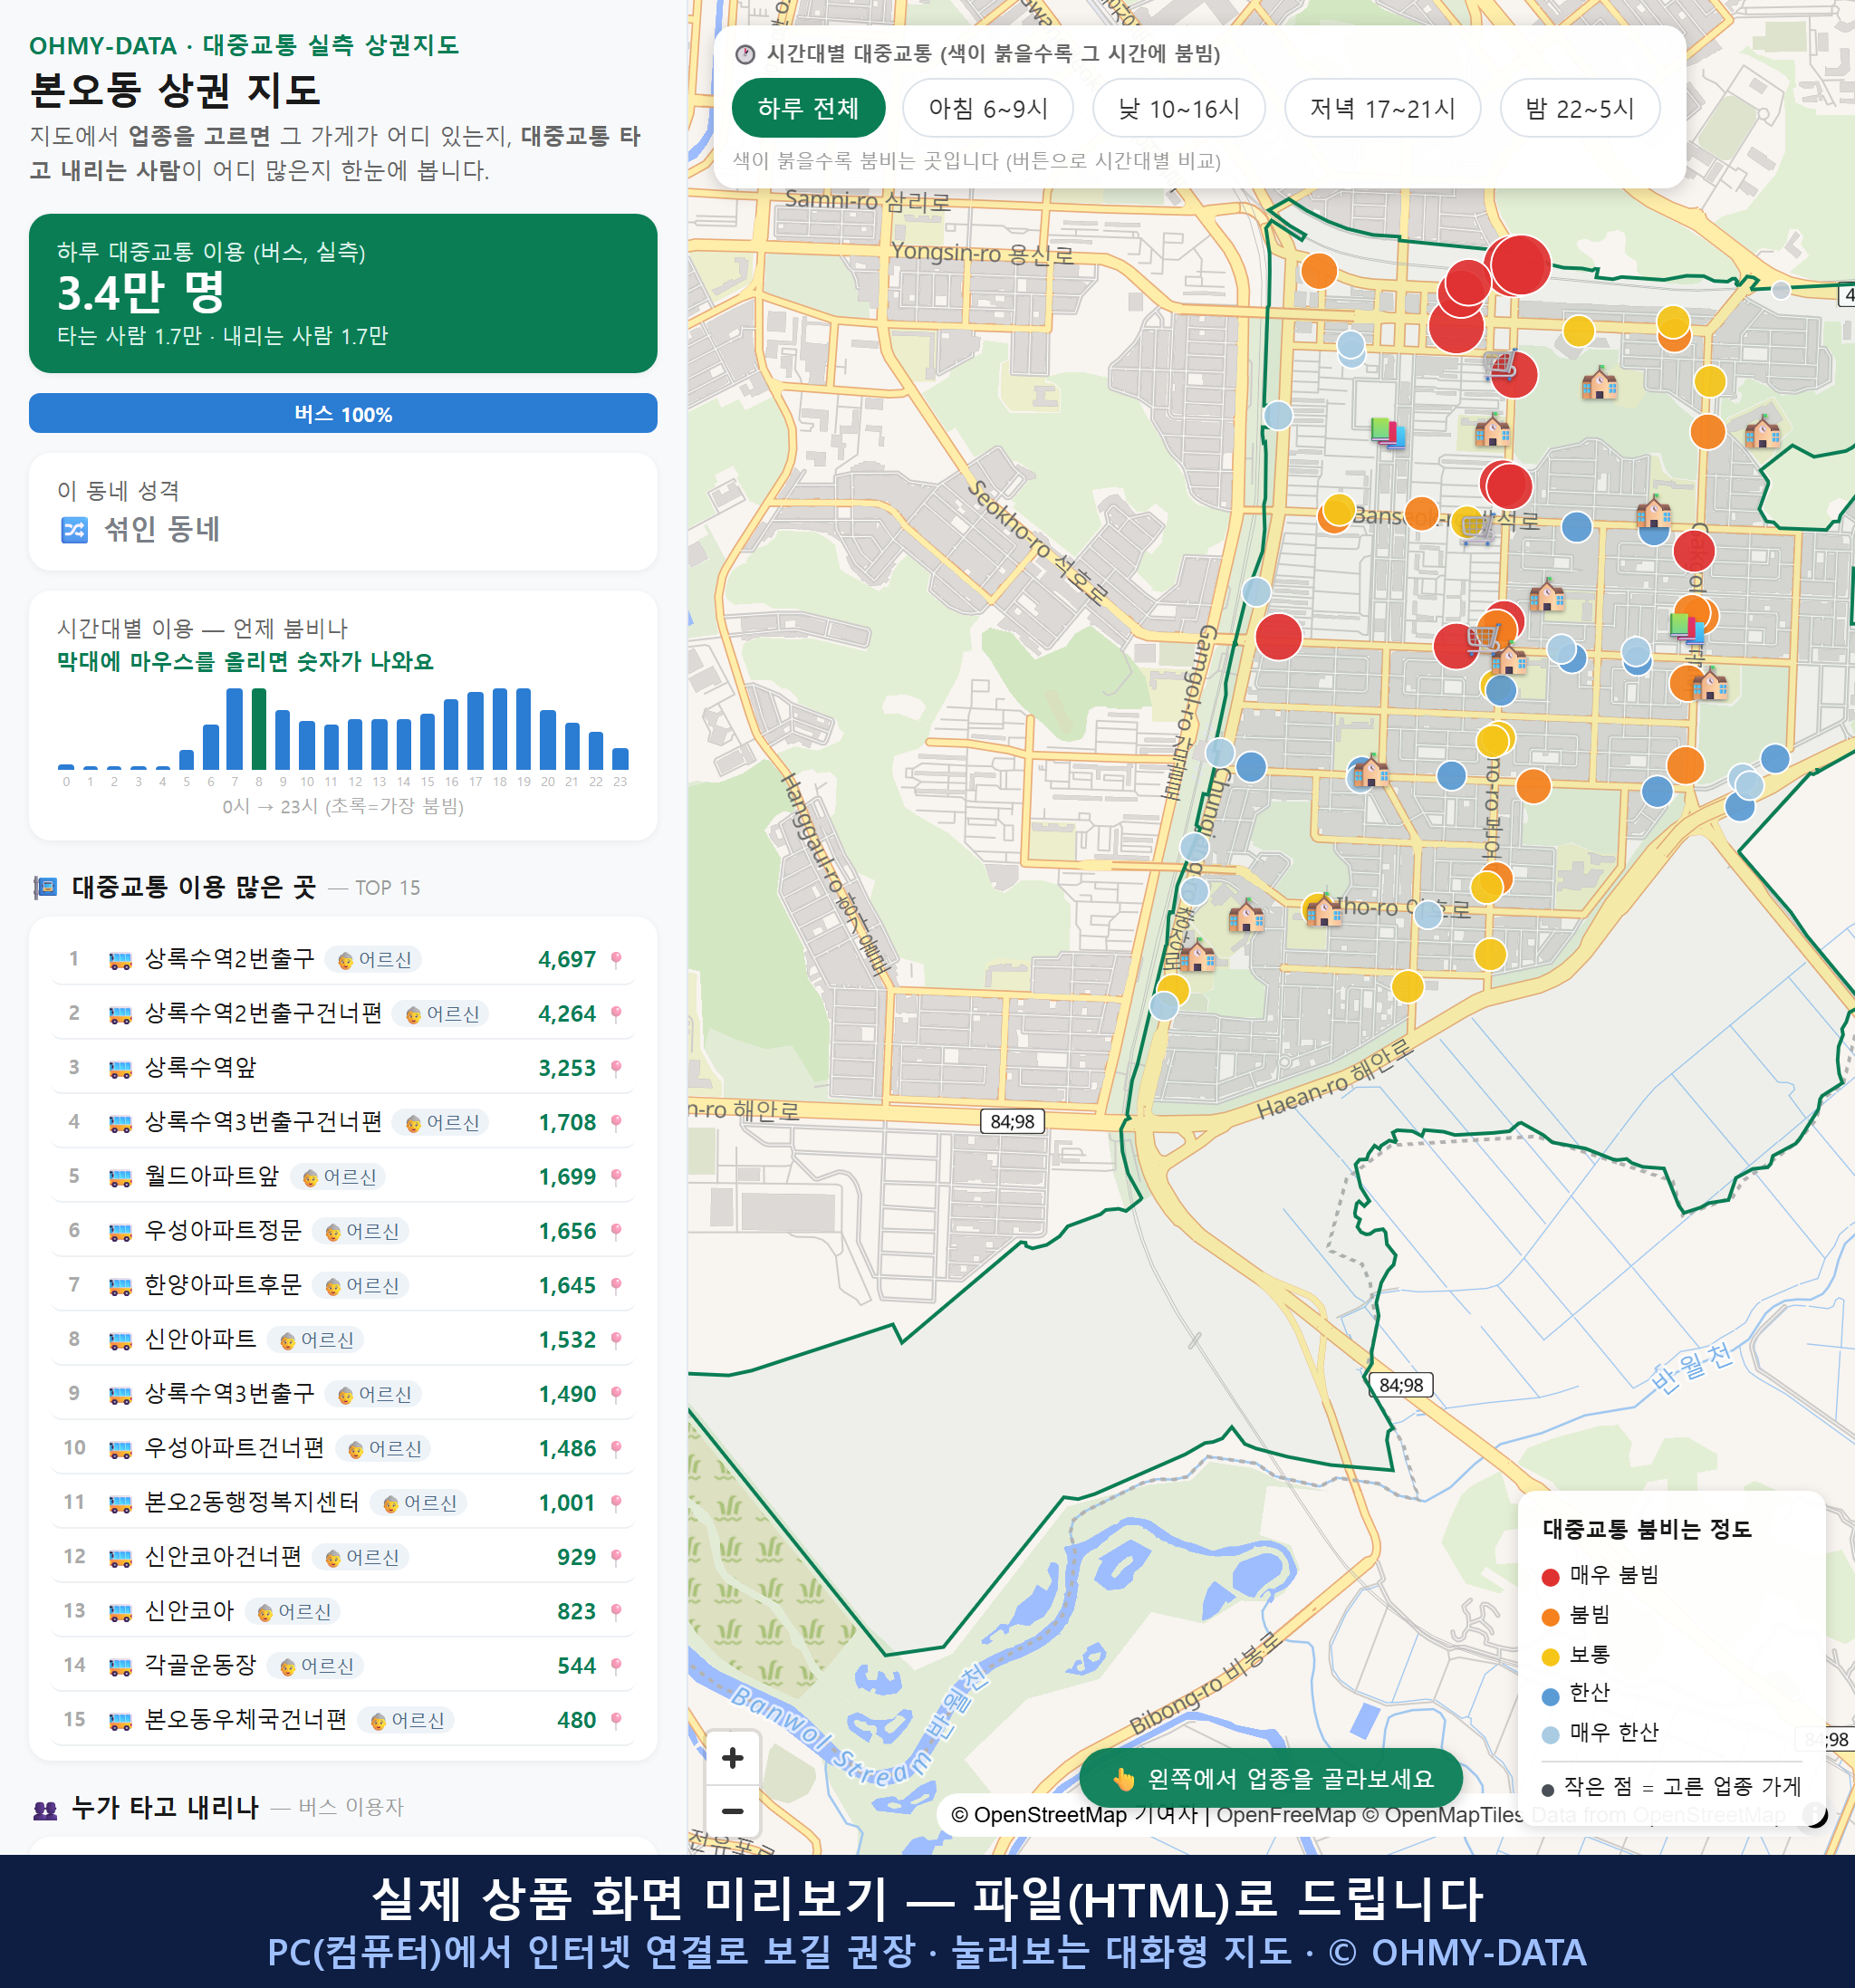
Task: Switch to the 아침 6~9시 time filter
Action: [988, 108]
